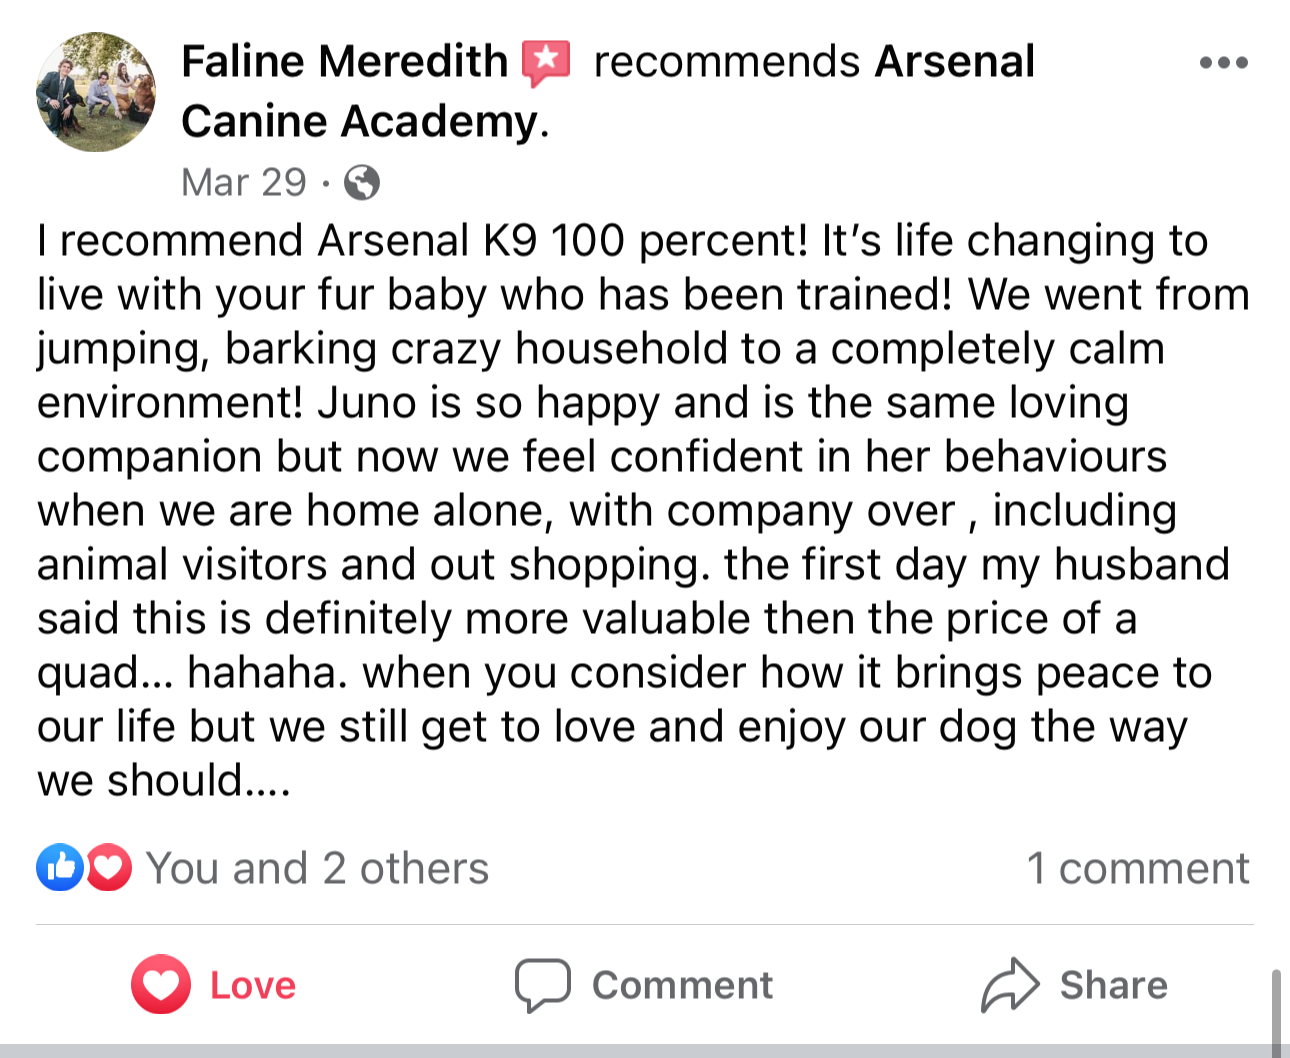Click the red star recommendation badge
The image size is (1290, 1058).
546,63
